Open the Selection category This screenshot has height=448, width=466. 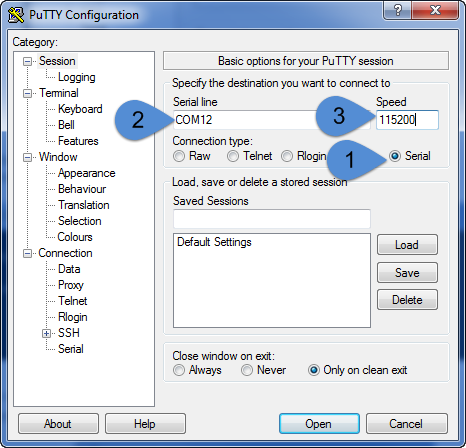coord(79,221)
